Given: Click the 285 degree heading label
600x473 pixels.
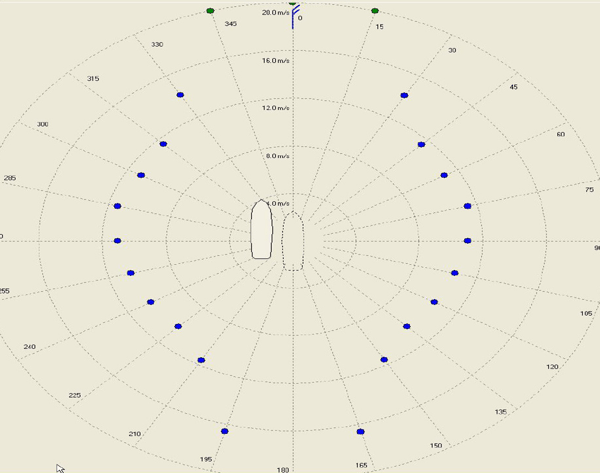Looking at the screenshot, I should point(10,178).
